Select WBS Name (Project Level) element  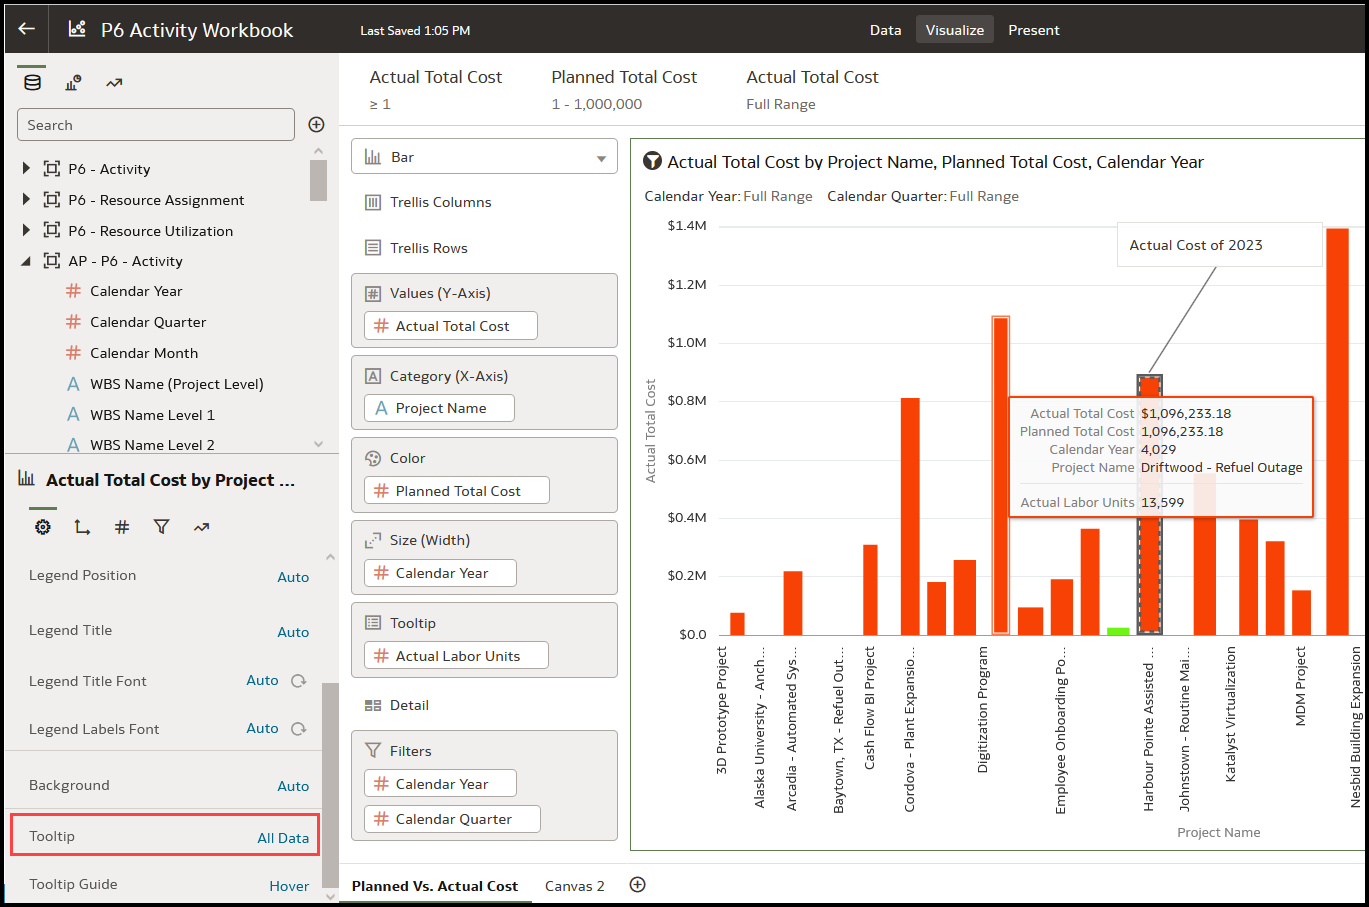tap(176, 384)
